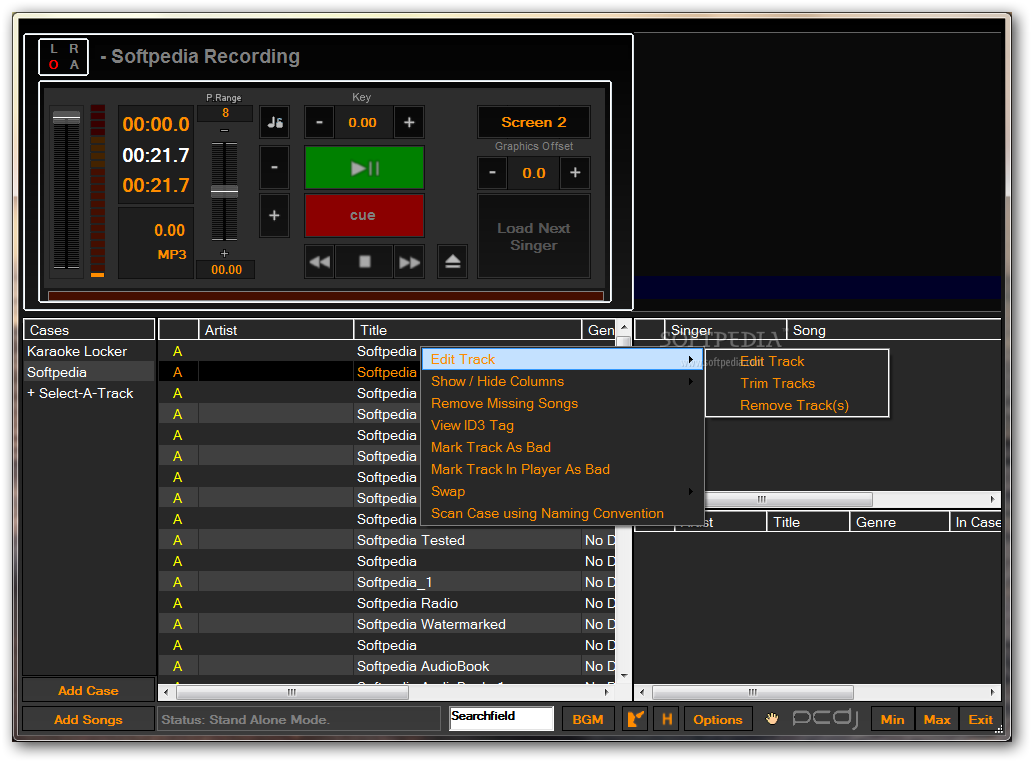Click the orange arrow icon next to BGM
The height and width of the screenshot is (762, 1032).
coord(635,719)
